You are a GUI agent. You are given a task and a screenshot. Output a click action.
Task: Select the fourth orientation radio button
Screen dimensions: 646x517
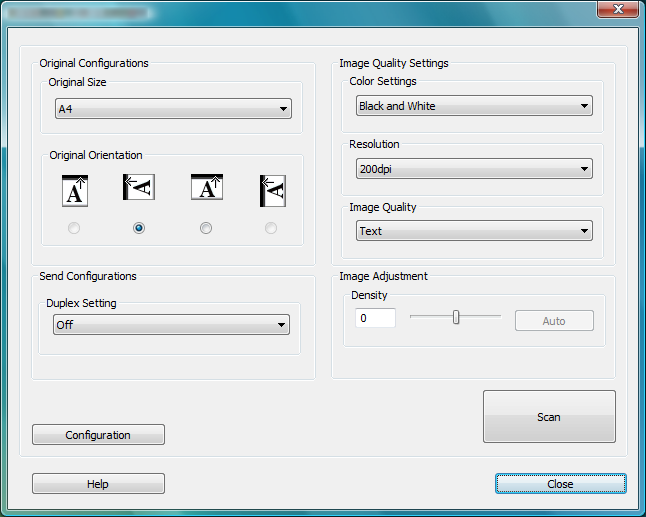271,228
